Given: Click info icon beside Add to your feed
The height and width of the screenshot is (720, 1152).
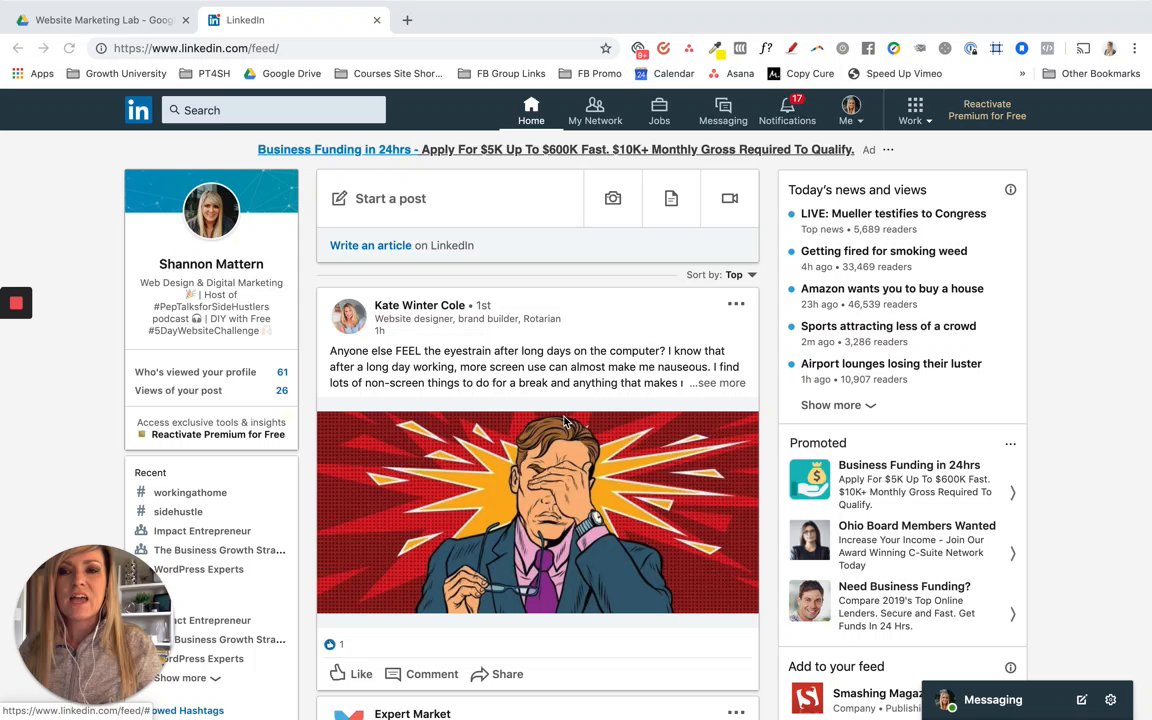Looking at the screenshot, I should [1010, 667].
